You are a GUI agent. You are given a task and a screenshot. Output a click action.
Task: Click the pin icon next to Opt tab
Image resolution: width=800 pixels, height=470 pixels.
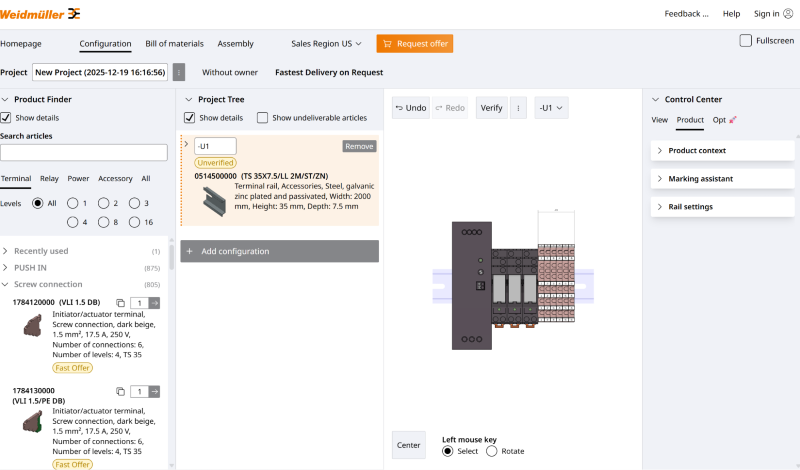[733, 120]
